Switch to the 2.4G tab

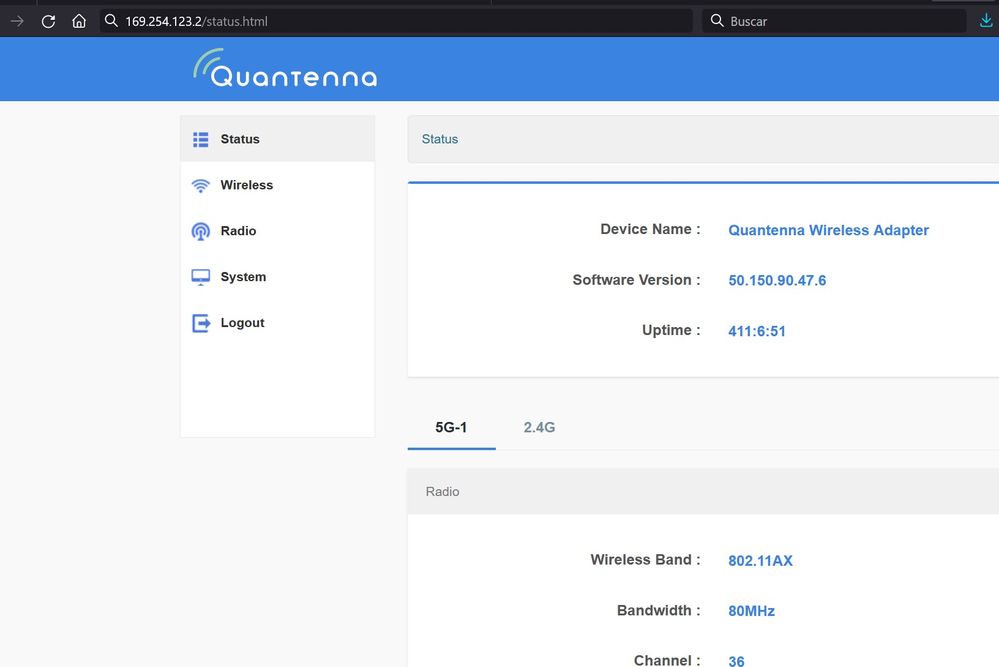(x=539, y=427)
